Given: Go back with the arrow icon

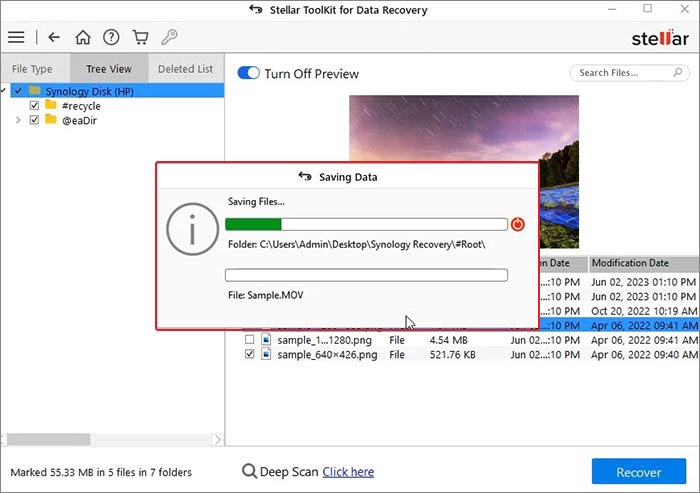Looking at the screenshot, I should point(54,37).
